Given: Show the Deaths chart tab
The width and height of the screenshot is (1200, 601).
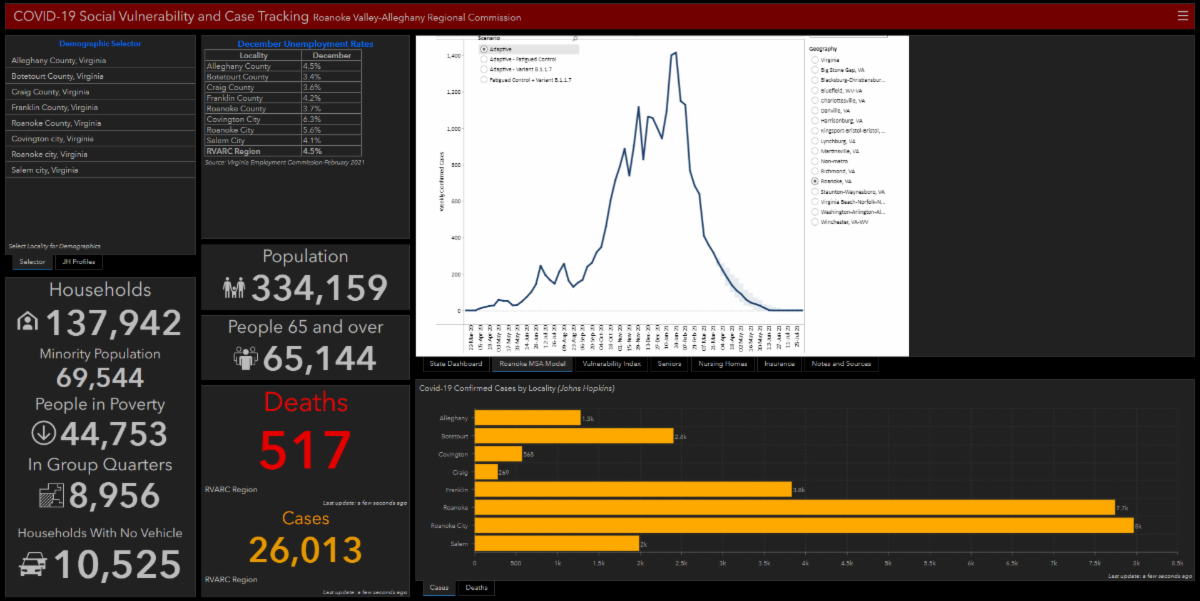Looking at the screenshot, I should 476,588.
